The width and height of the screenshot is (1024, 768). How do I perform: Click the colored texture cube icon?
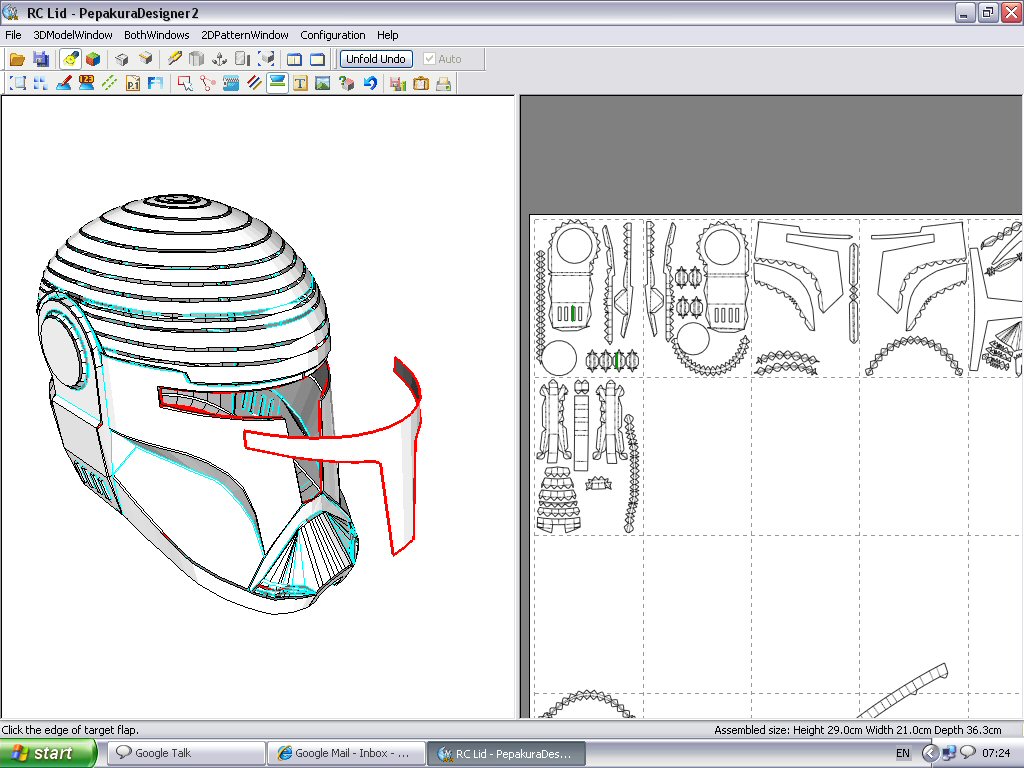(93, 59)
